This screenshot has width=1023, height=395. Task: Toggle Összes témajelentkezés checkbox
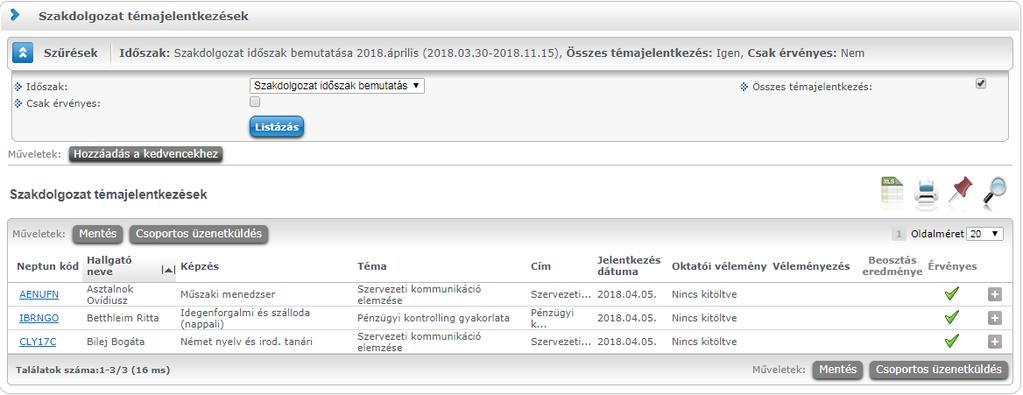[981, 84]
